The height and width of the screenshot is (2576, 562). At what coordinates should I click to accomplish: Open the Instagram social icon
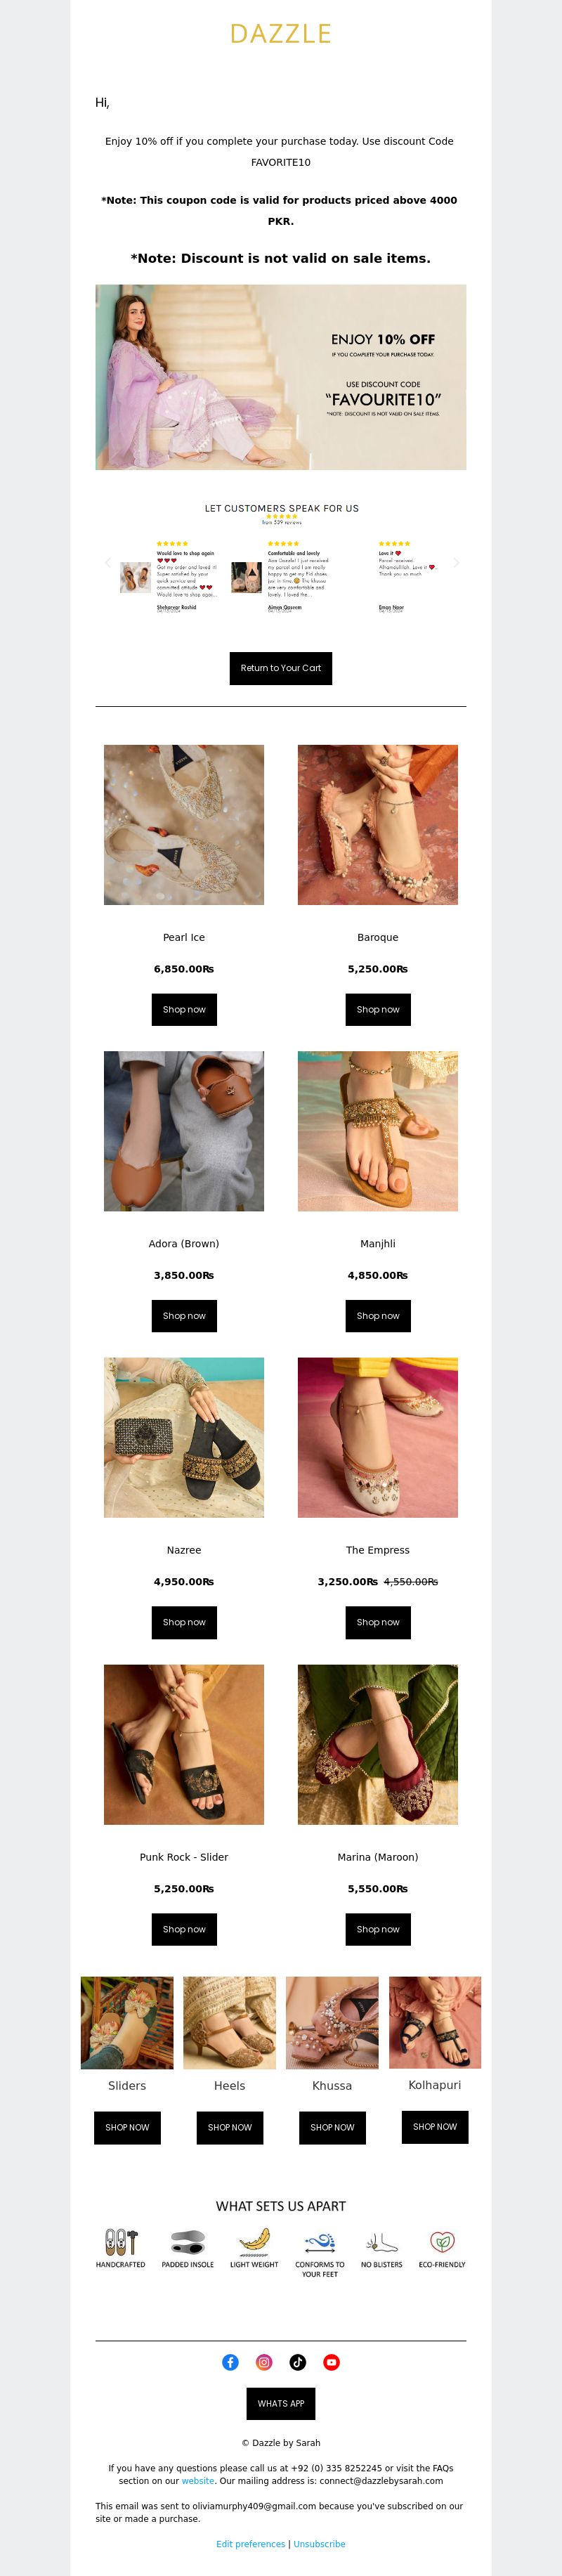pos(264,2362)
